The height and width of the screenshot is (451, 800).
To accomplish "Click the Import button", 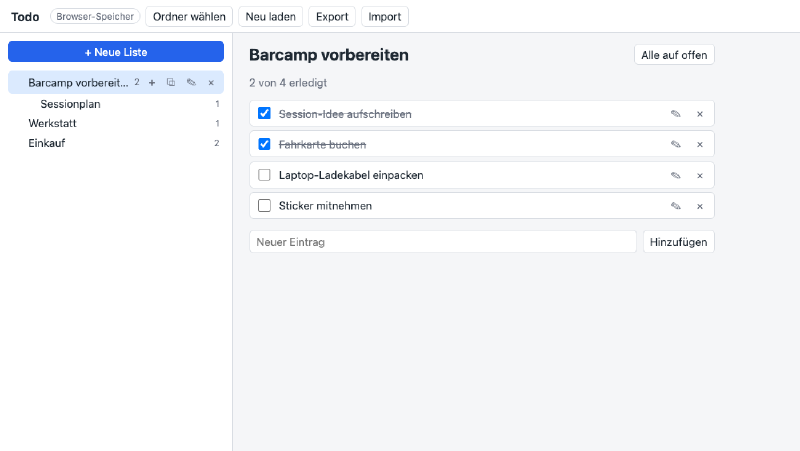I will (385, 16).
